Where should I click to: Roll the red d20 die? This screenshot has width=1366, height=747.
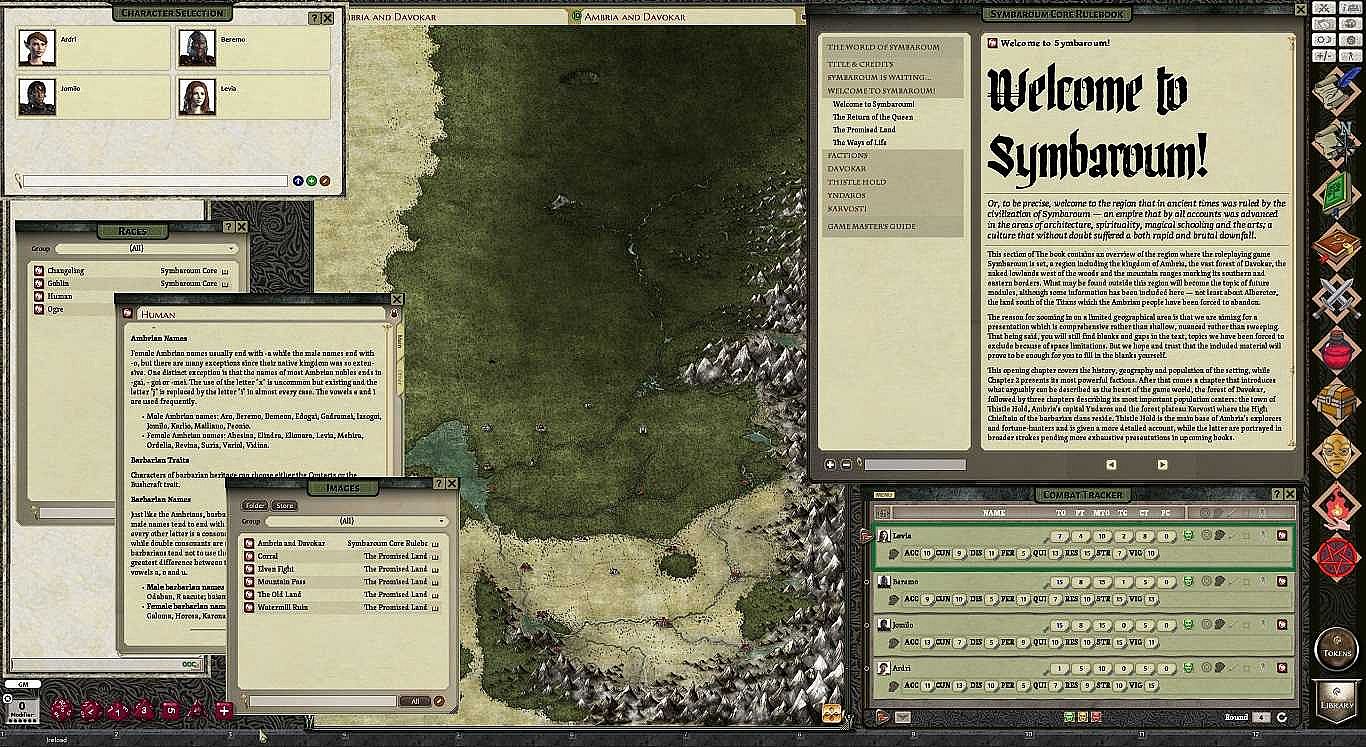pyautogui.click(x=62, y=710)
